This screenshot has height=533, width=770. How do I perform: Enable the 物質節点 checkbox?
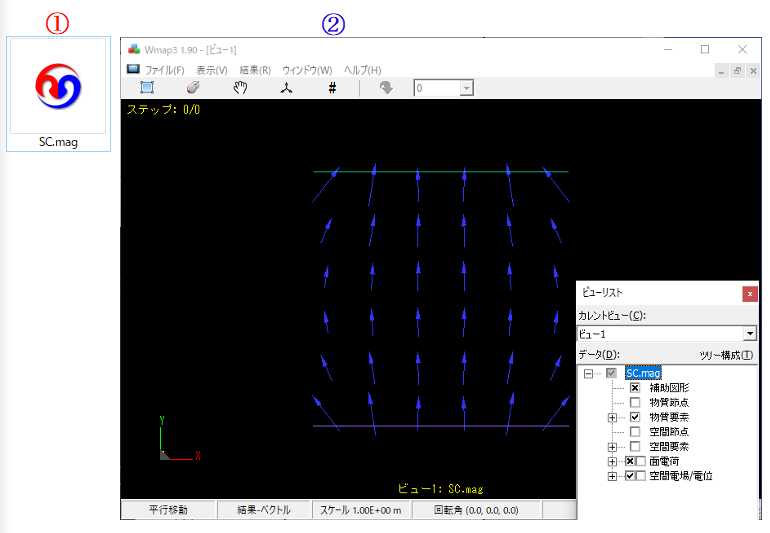pos(635,402)
